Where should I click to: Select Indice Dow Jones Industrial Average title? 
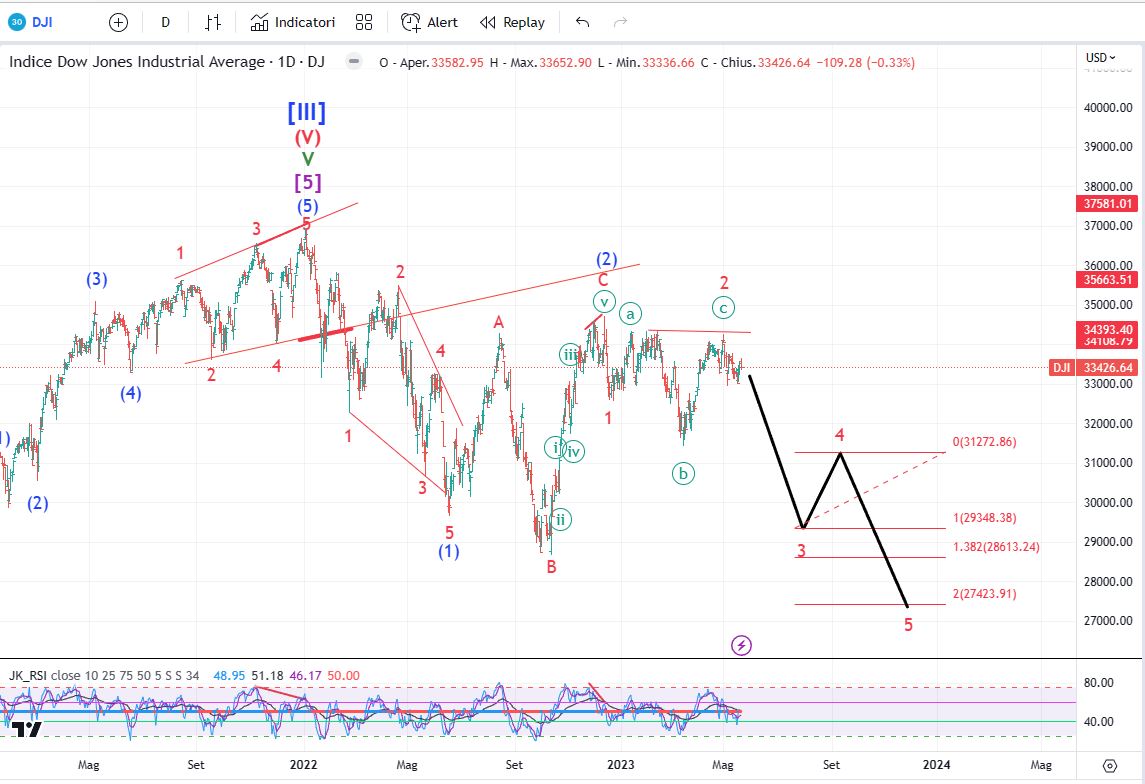click(137, 62)
